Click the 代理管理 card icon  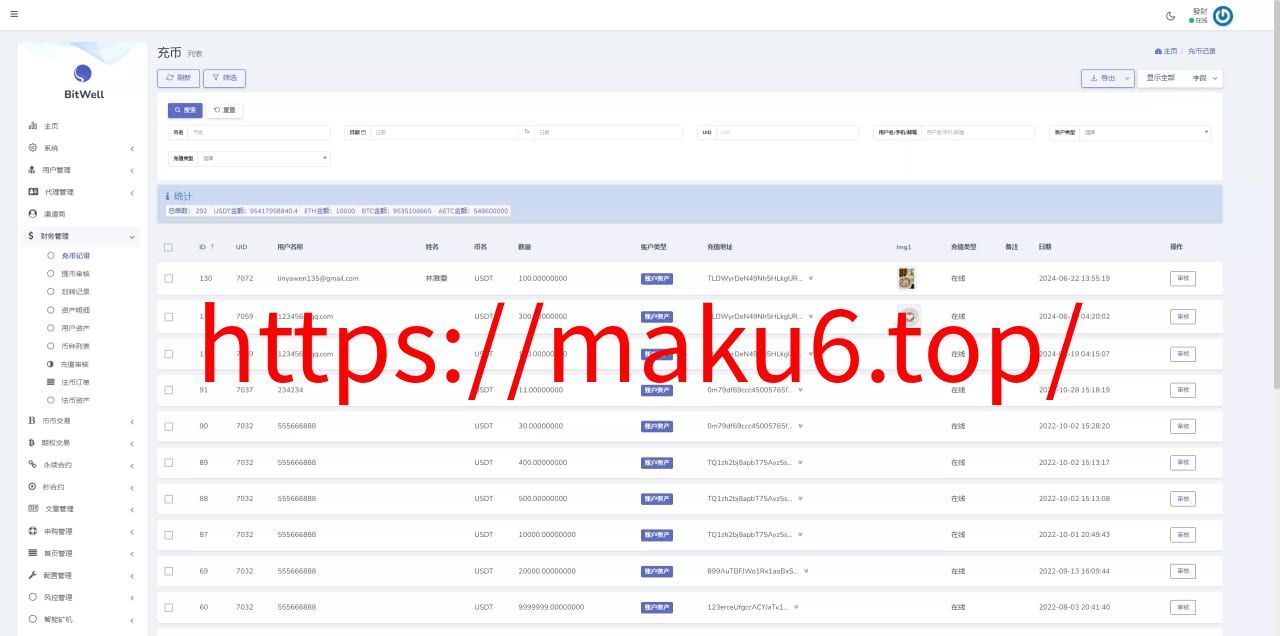(x=33, y=192)
